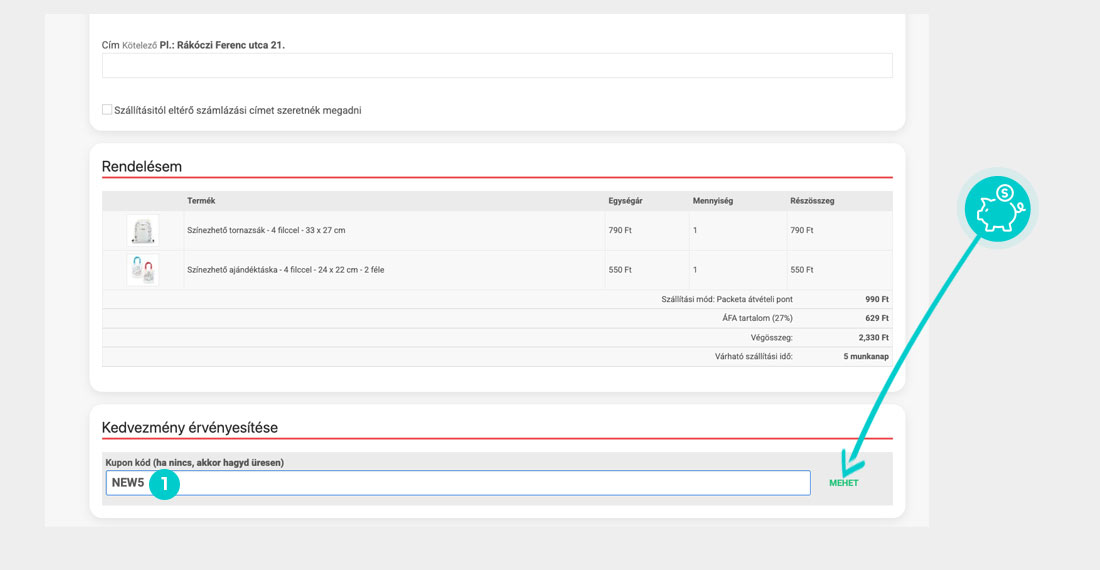Click the tornazsák product thumbnail image
1100x570 pixels.
[143, 231]
